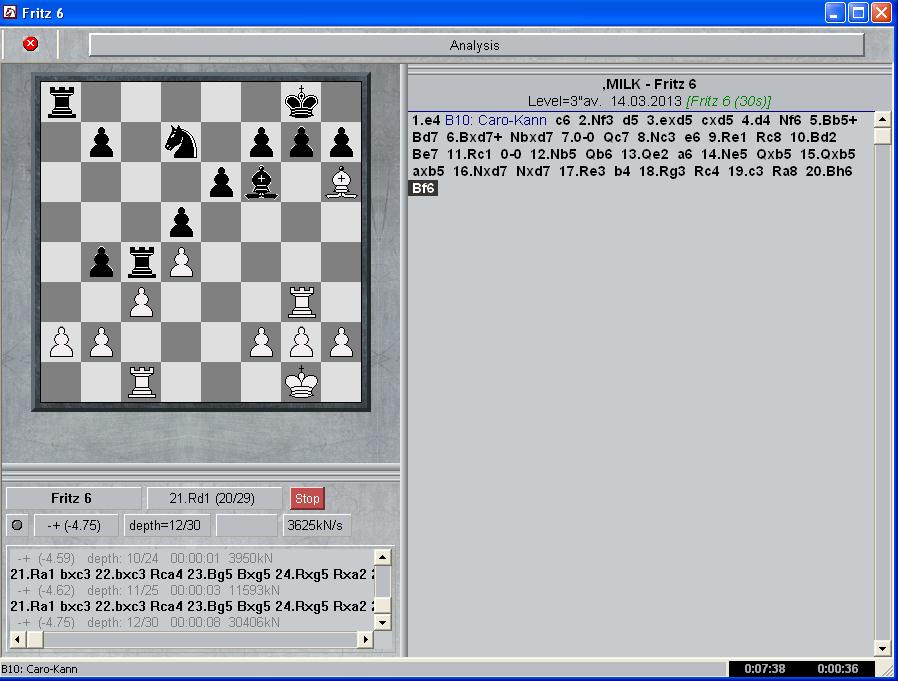Minimize the Fritz 6 window
This screenshot has width=898, height=681.
pyautogui.click(x=835, y=13)
